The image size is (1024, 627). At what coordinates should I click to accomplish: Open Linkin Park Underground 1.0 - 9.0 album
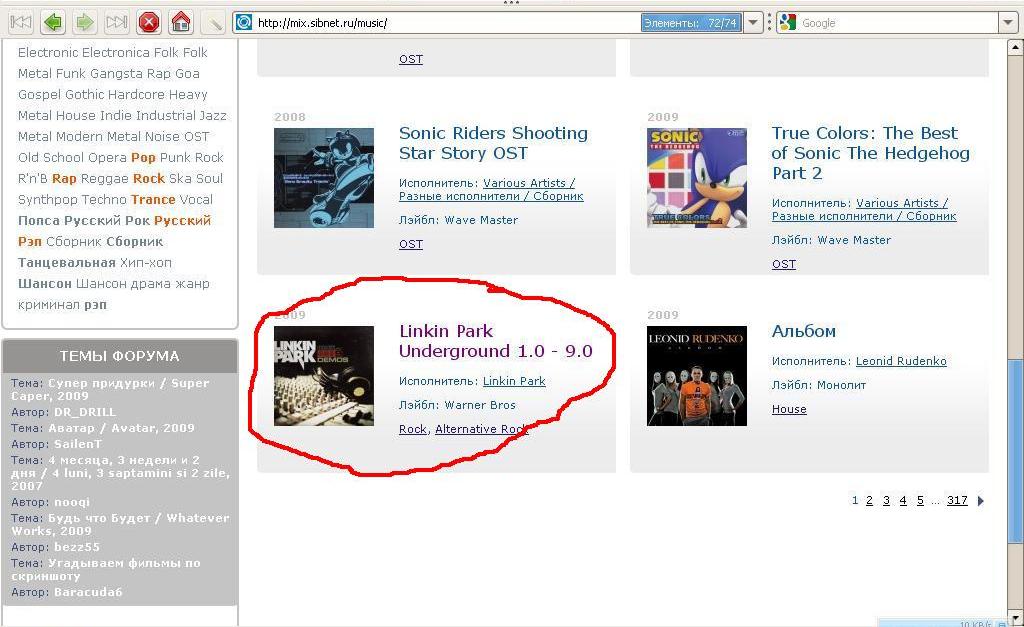pos(495,341)
